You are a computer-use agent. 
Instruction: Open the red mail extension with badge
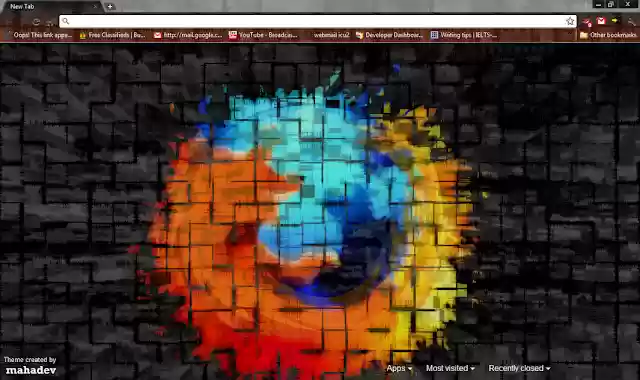[x=587, y=21]
